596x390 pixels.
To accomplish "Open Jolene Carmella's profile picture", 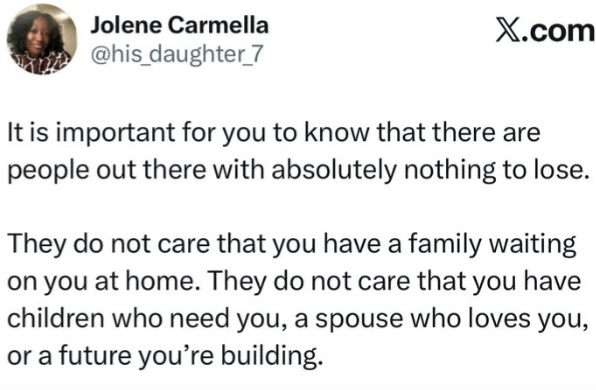I will point(41,39).
